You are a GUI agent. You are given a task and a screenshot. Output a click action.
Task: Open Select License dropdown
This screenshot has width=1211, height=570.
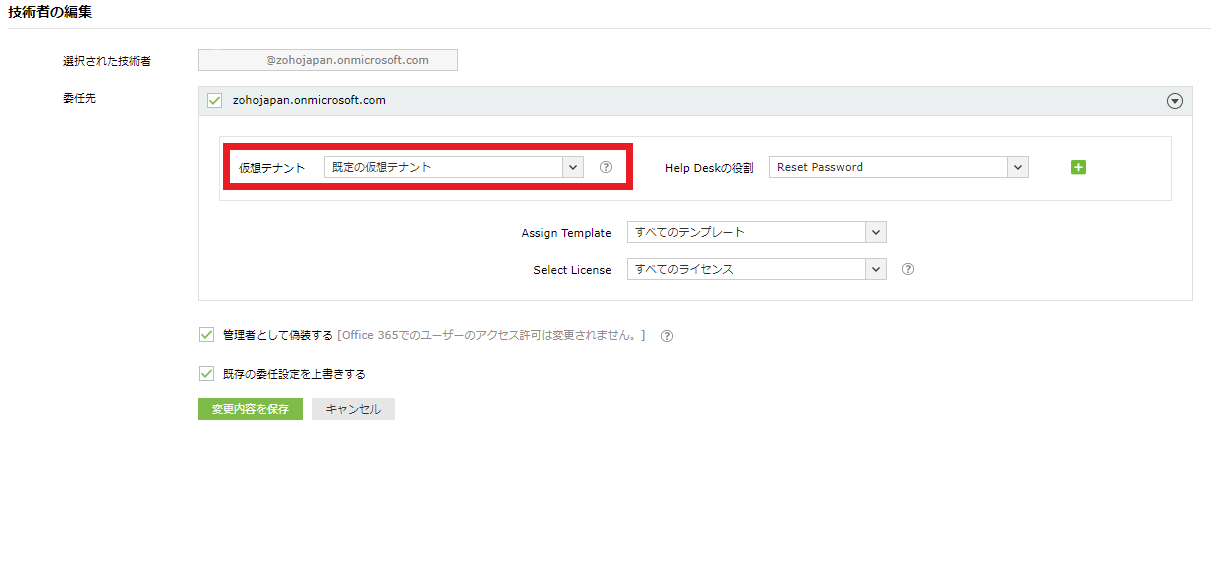click(756, 269)
